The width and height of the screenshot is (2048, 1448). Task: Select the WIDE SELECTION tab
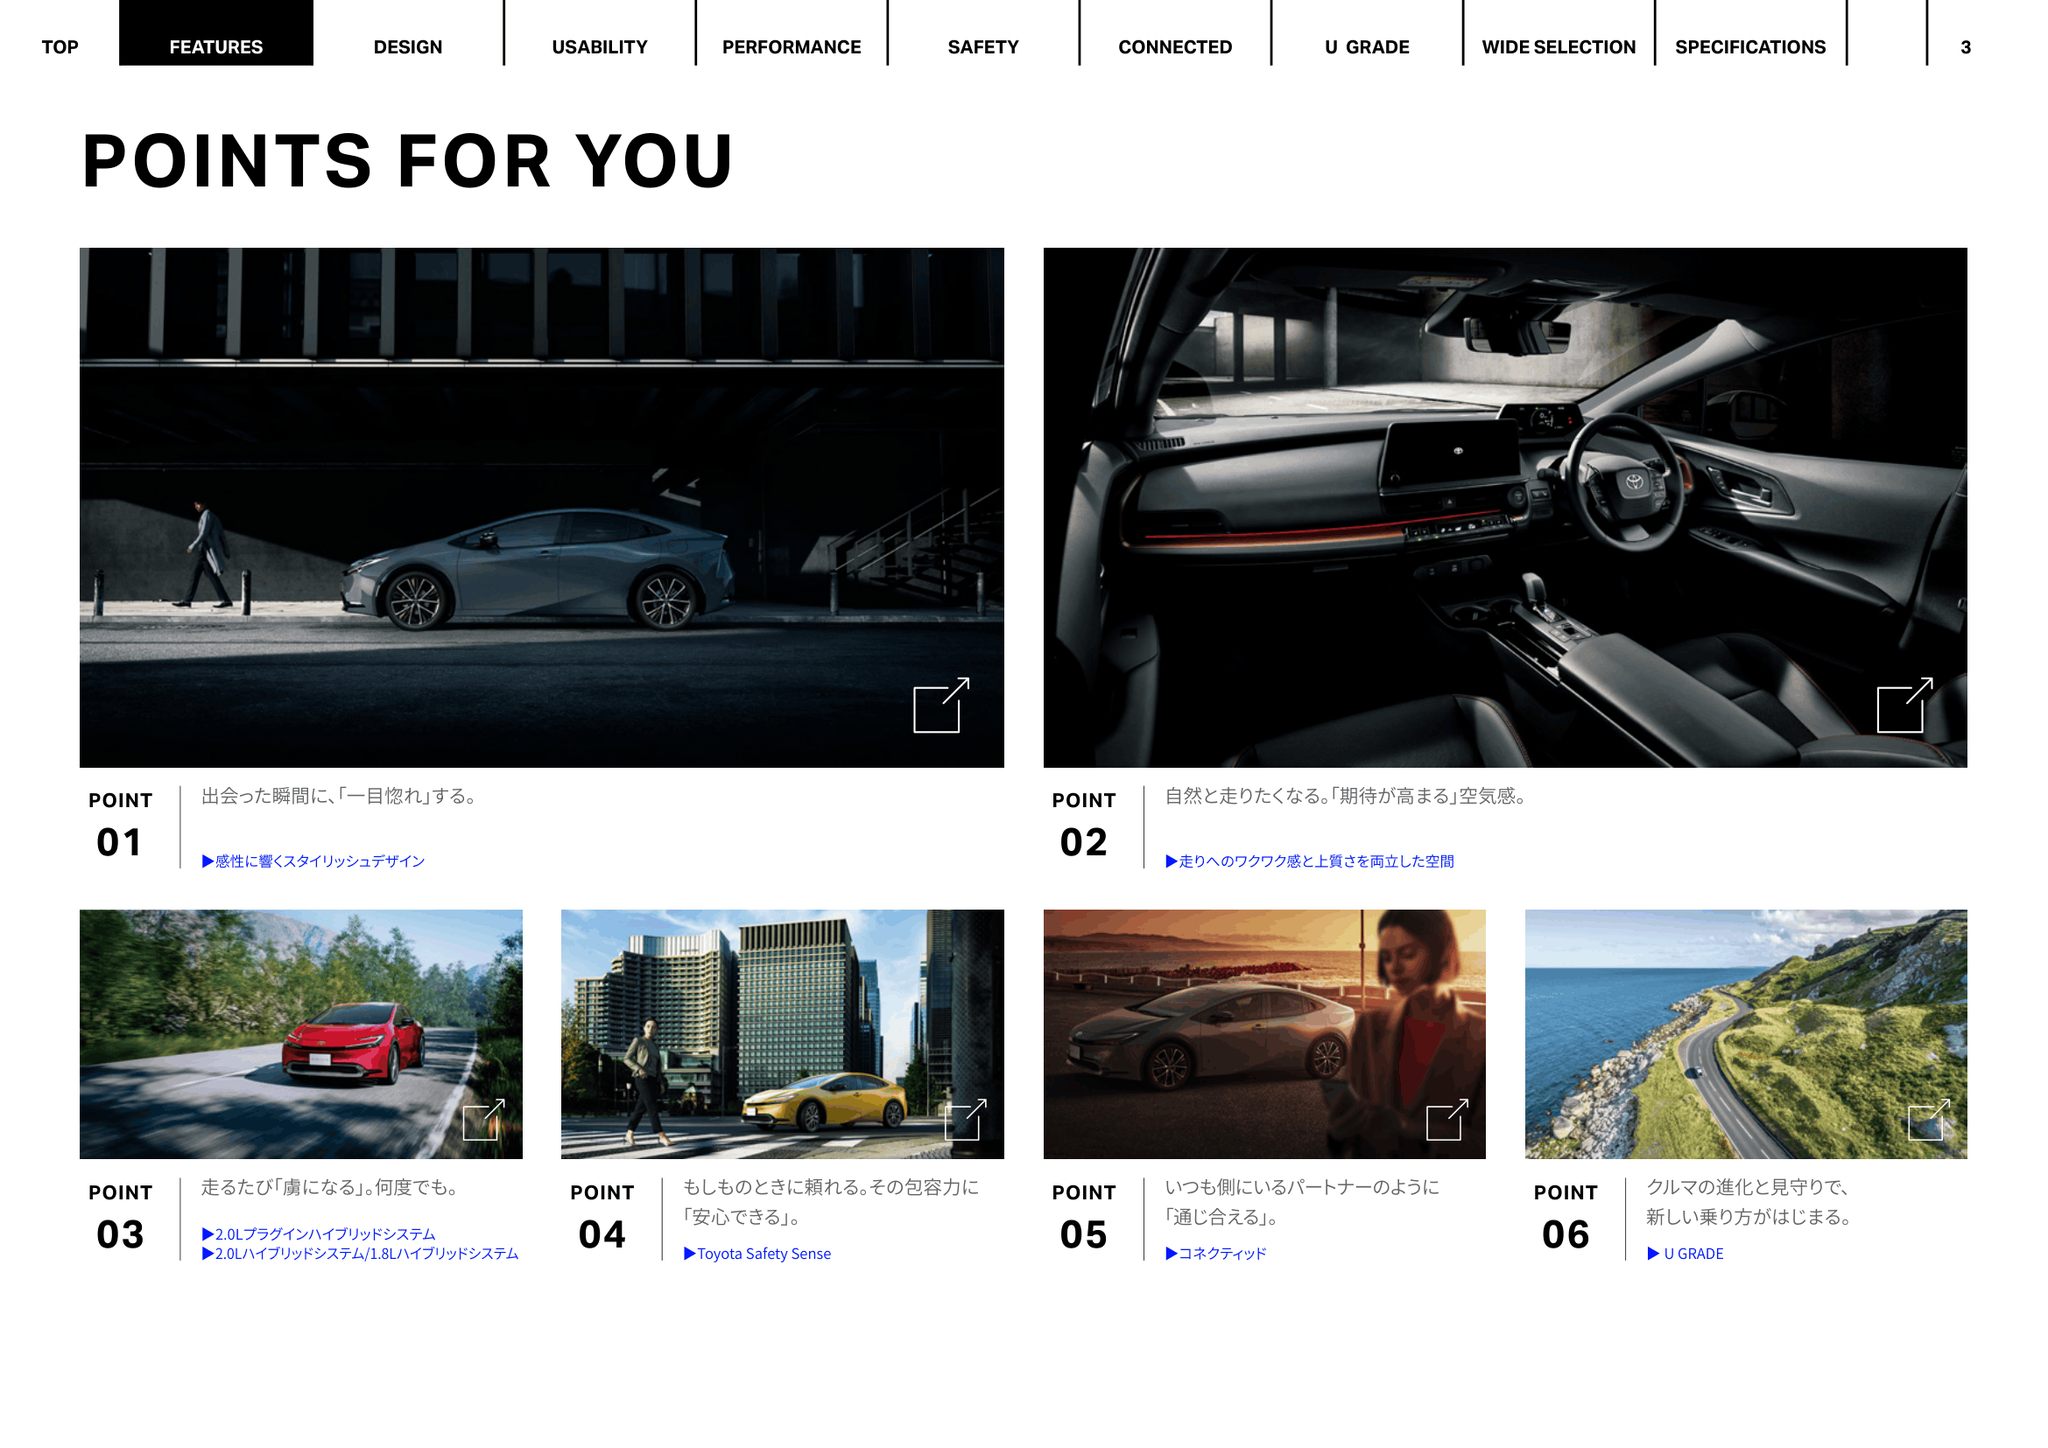[1558, 47]
